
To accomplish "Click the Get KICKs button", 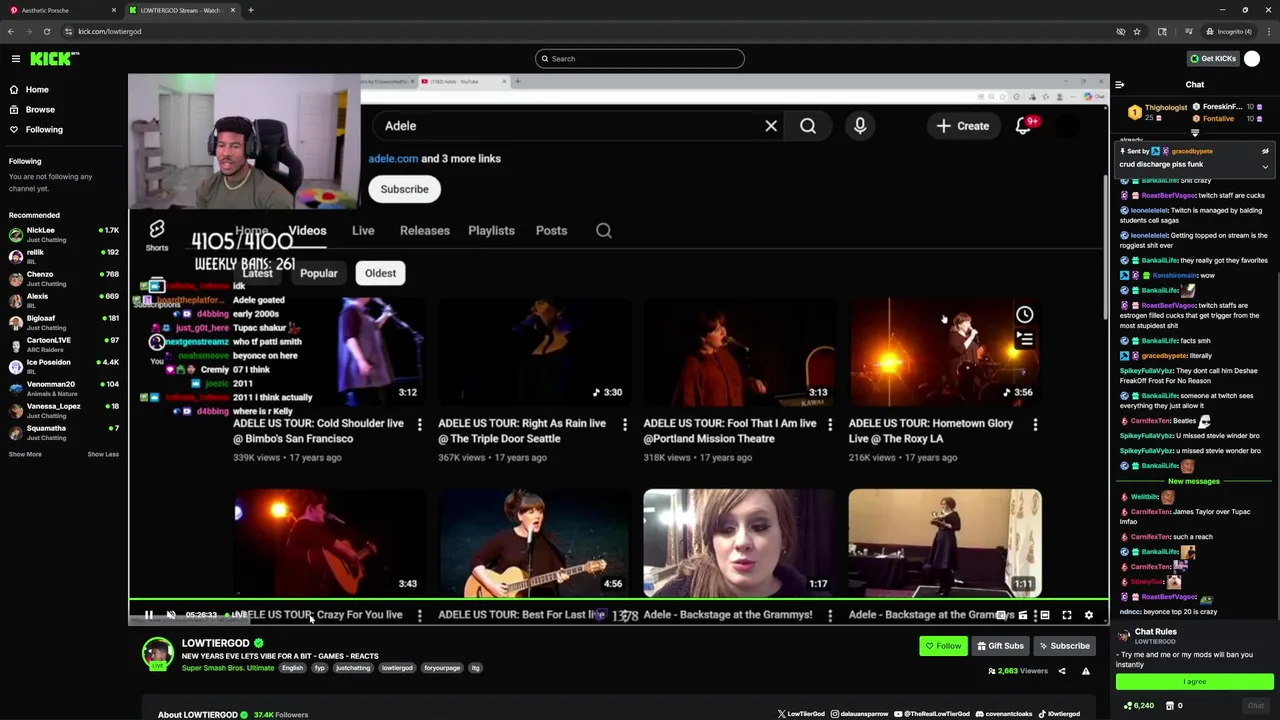I will (x=1212, y=59).
